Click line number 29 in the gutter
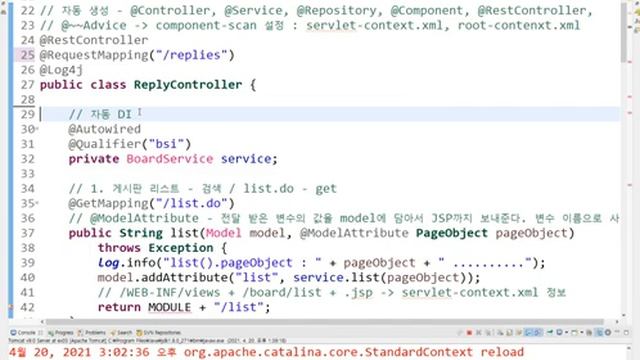The image size is (640, 360). click(27, 114)
